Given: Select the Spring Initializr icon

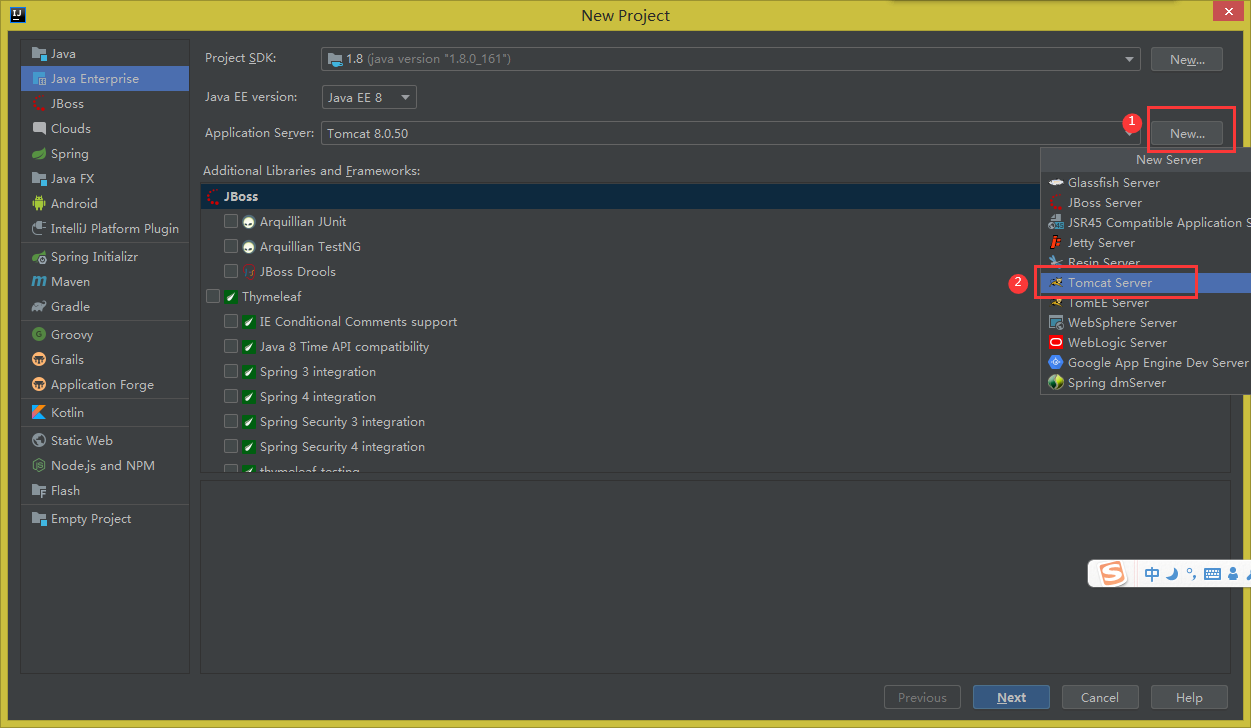Looking at the screenshot, I should coord(39,257).
